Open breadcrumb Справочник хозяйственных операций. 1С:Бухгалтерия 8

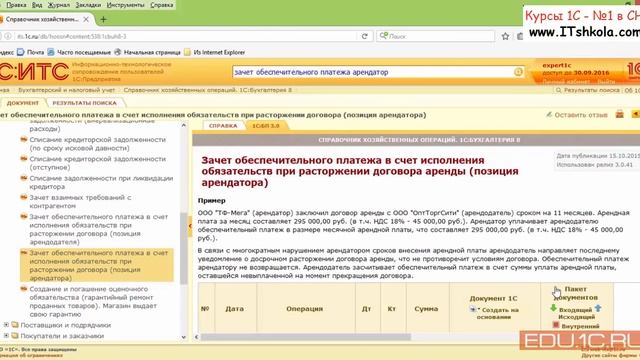pyautogui.click(x=208, y=90)
